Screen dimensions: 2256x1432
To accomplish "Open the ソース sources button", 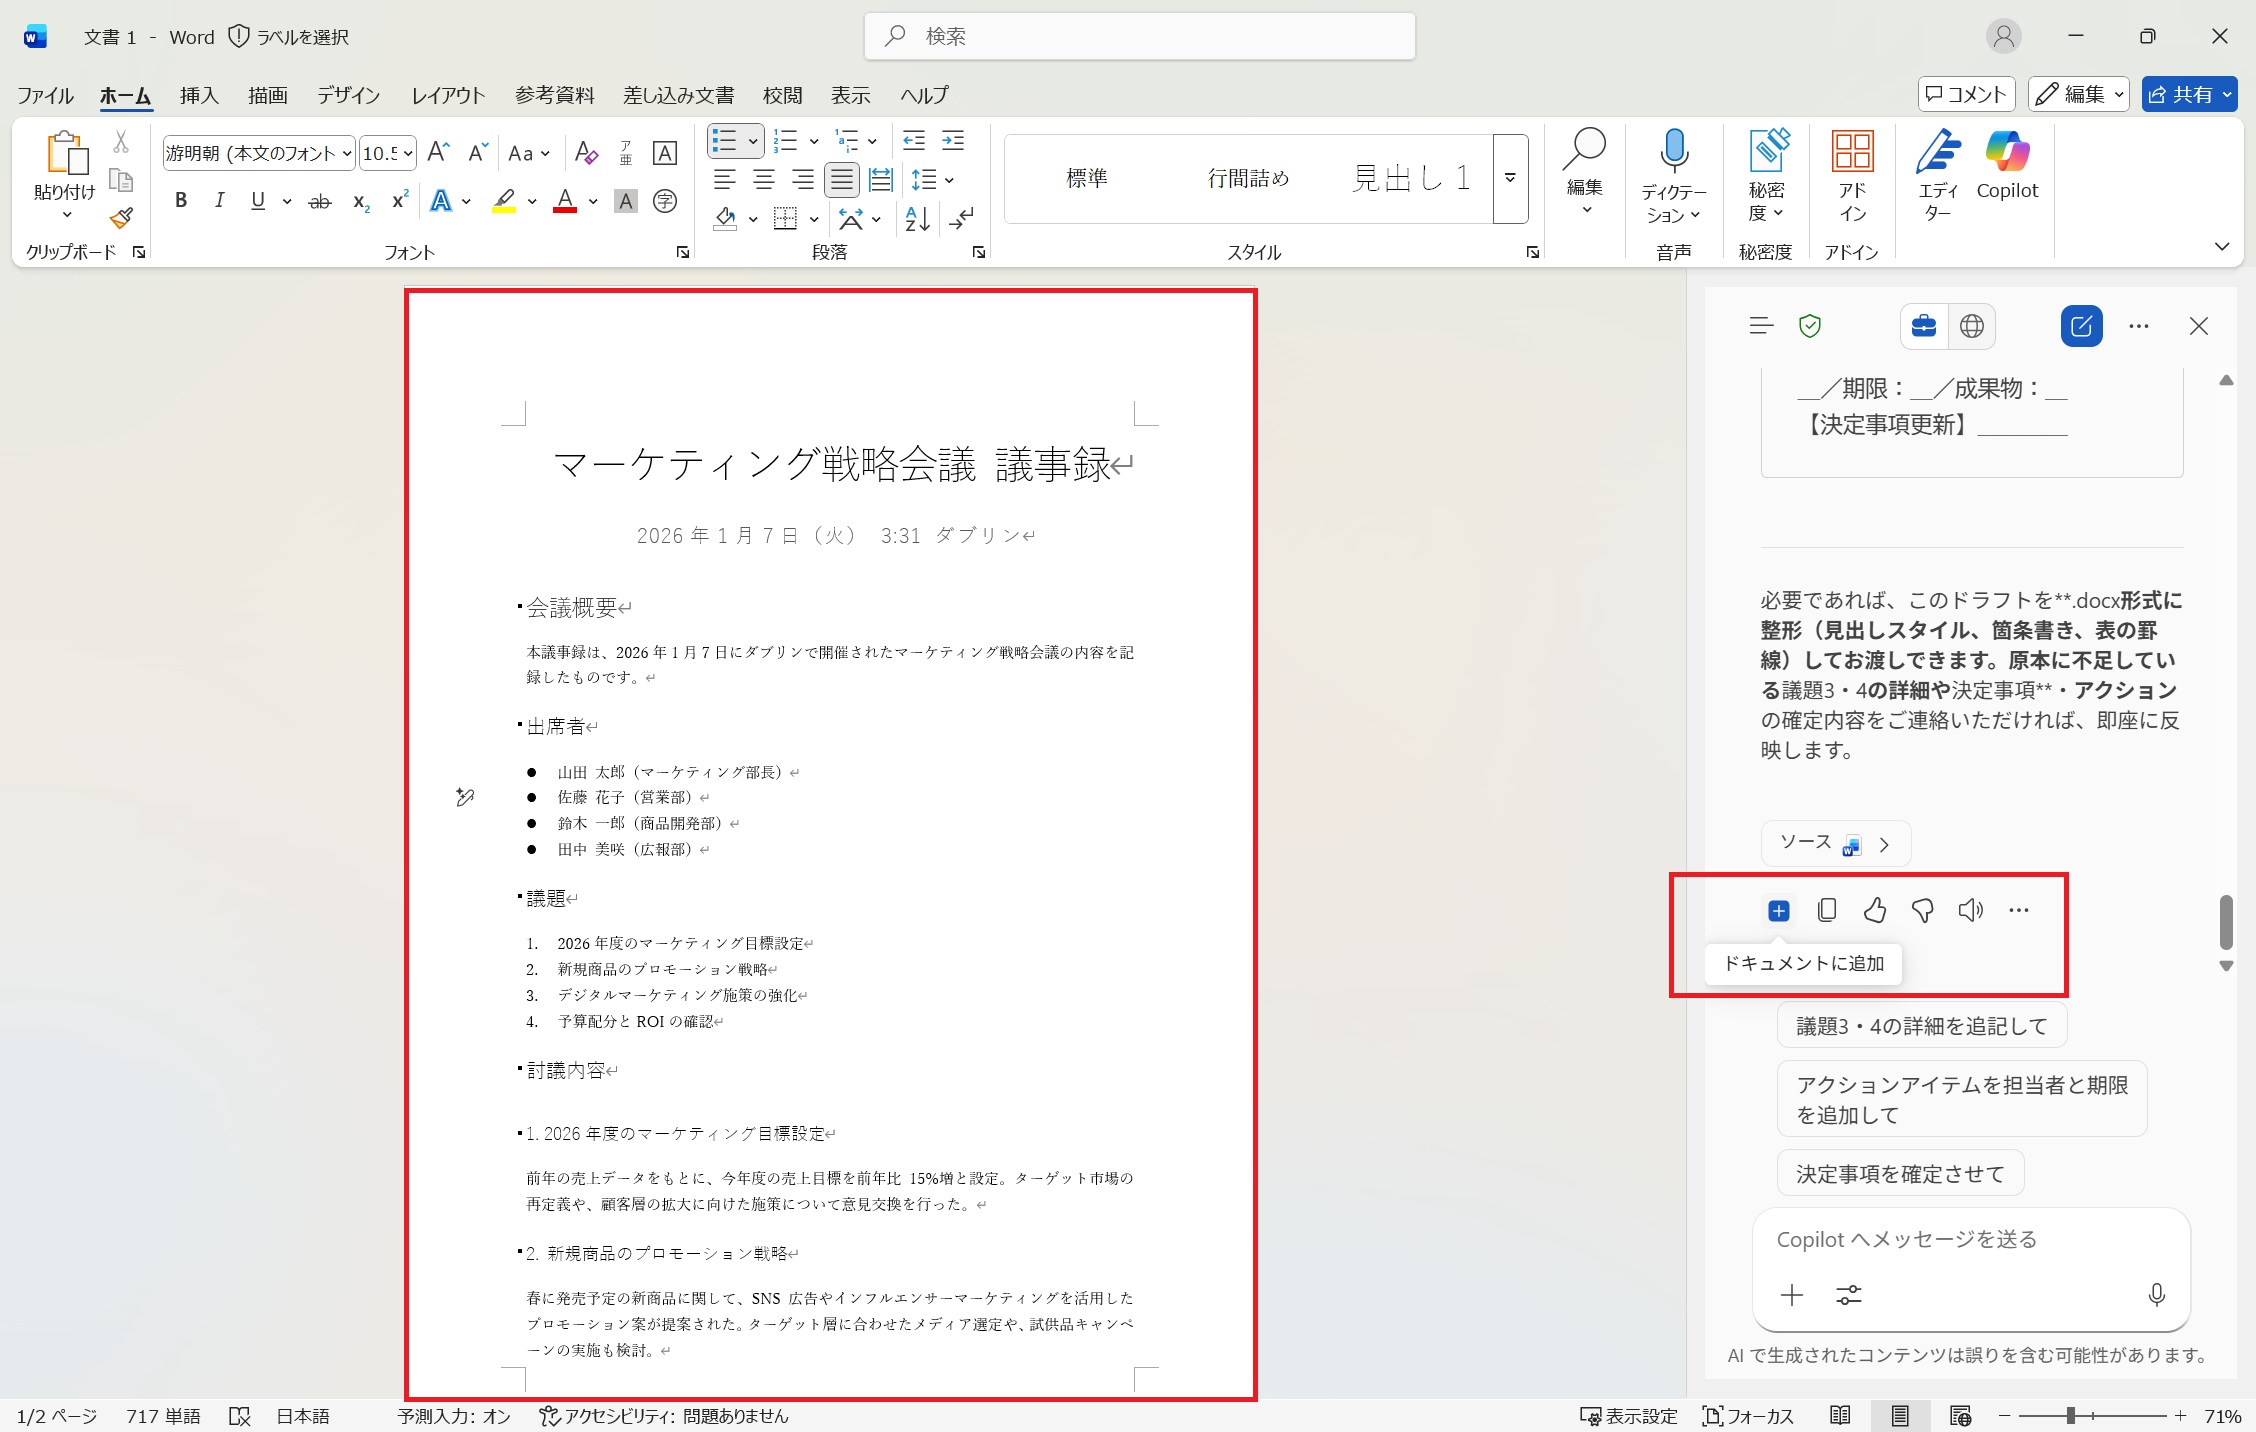I will (1835, 843).
